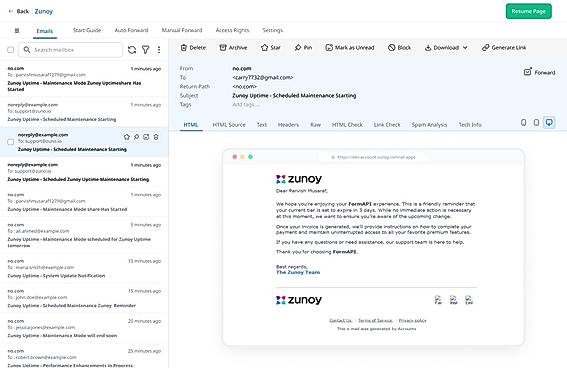Open email 'Maintenance Mode will end soon'
567x368 pixels.
point(84,328)
